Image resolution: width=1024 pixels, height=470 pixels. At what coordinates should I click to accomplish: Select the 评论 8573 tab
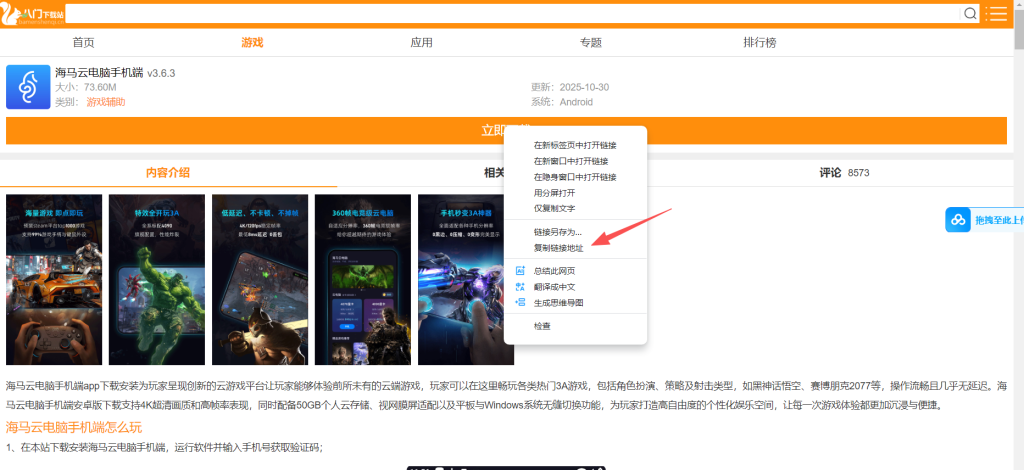pyautogui.click(x=844, y=173)
